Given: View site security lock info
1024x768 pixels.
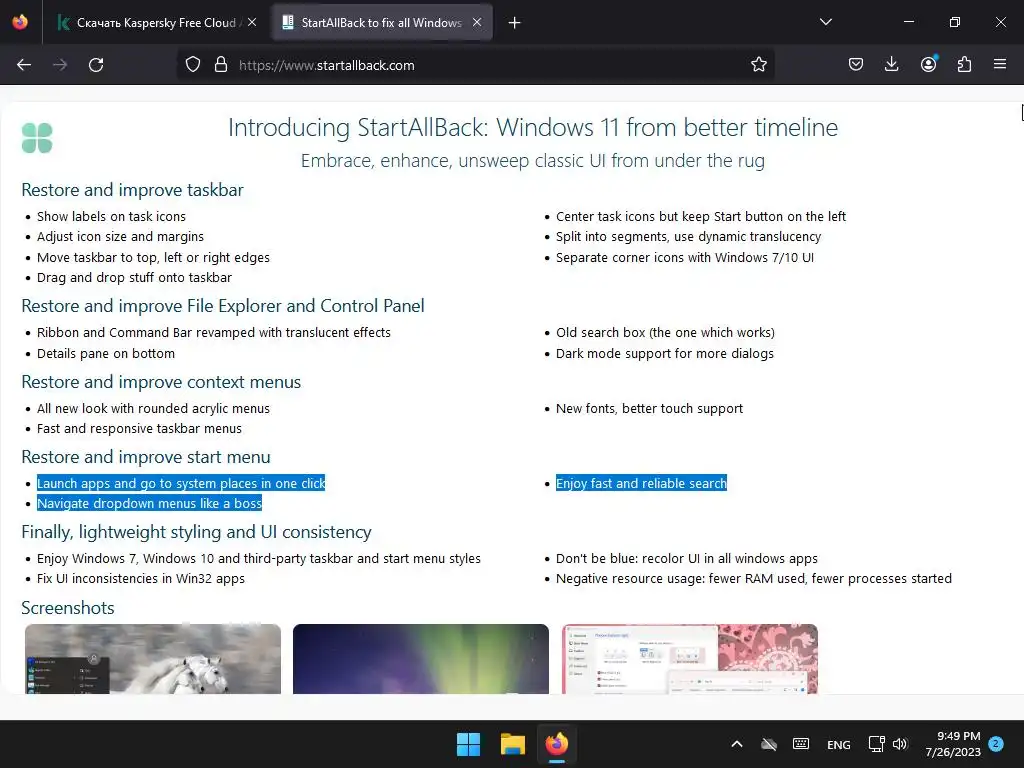Looking at the screenshot, I should [221, 65].
